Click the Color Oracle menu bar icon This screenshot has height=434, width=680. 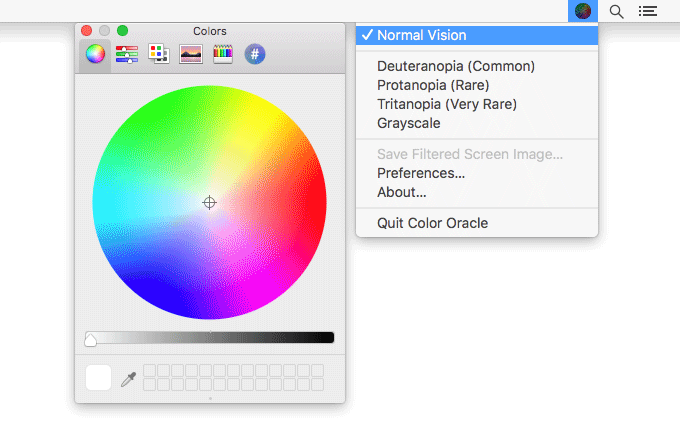583,11
